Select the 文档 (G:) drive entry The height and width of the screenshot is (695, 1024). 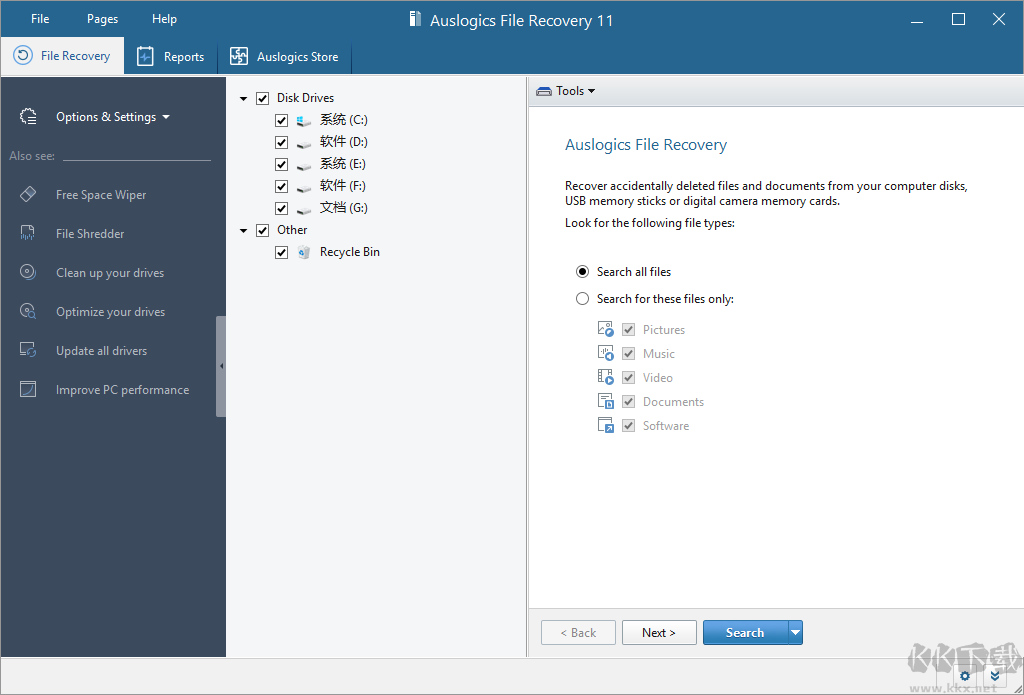343,208
